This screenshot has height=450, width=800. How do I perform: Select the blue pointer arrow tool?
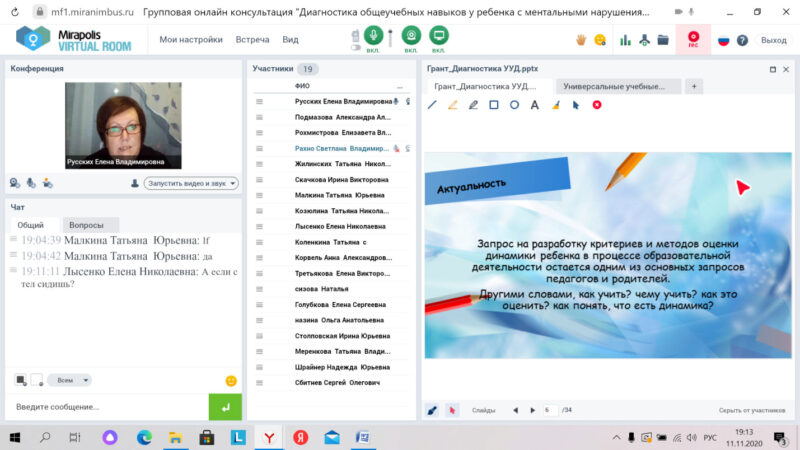point(576,105)
